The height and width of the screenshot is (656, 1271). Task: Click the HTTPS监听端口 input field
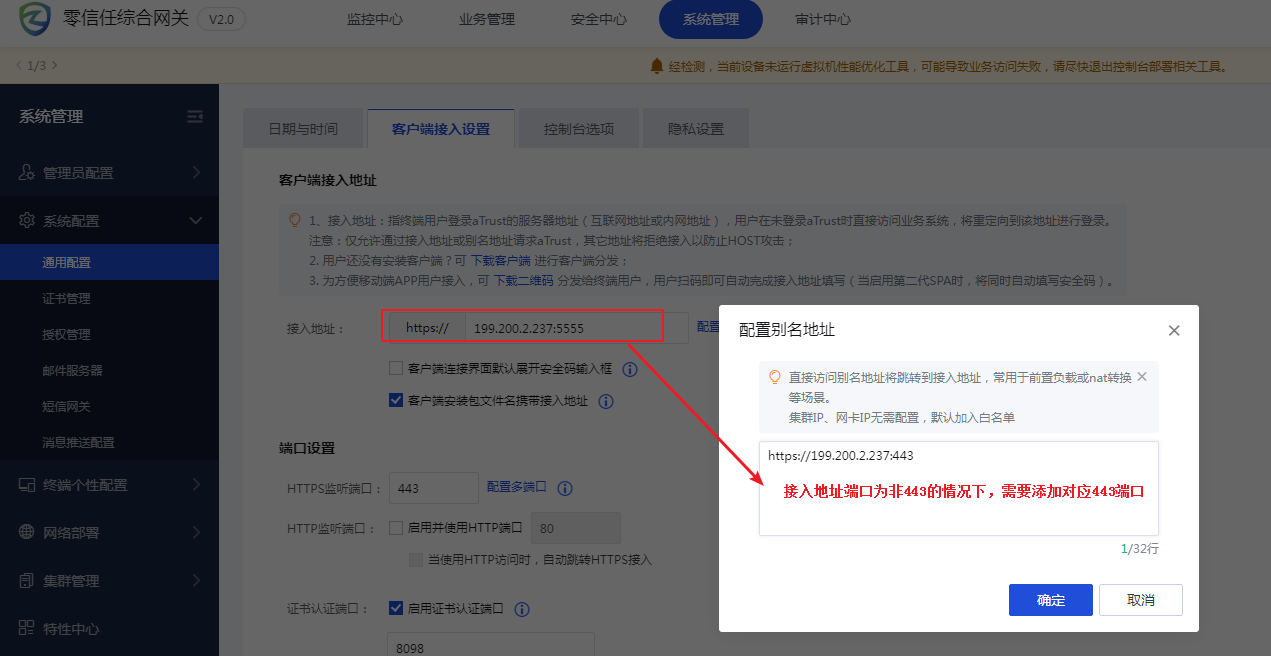[x=433, y=488]
